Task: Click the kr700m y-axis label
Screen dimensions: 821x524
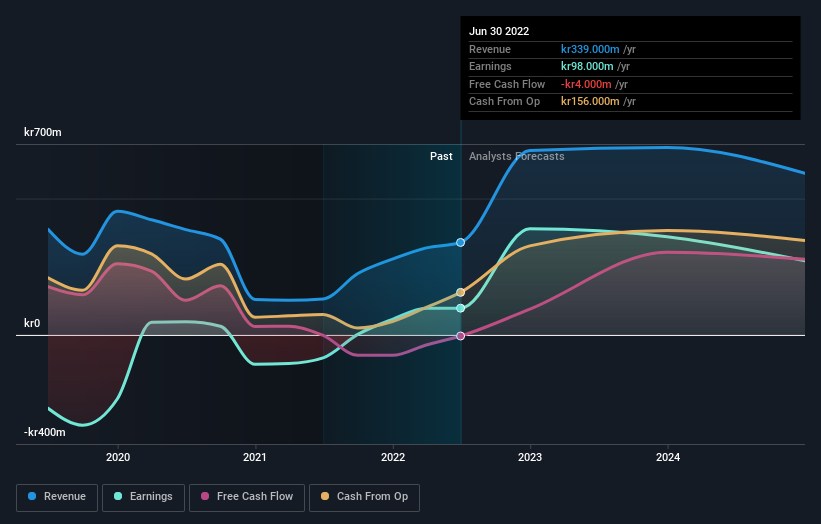Action: pyautogui.click(x=42, y=132)
